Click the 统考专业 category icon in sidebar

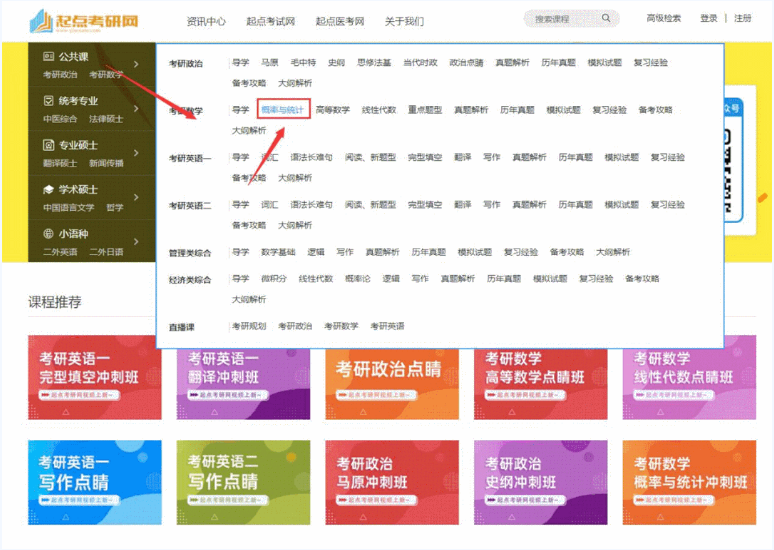(48, 101)
